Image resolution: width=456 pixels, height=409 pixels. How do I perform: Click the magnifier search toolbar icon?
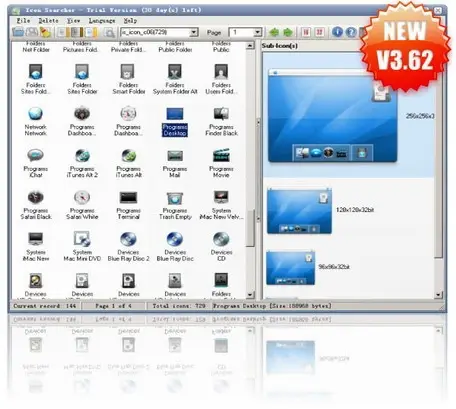(x=109, y=32)
